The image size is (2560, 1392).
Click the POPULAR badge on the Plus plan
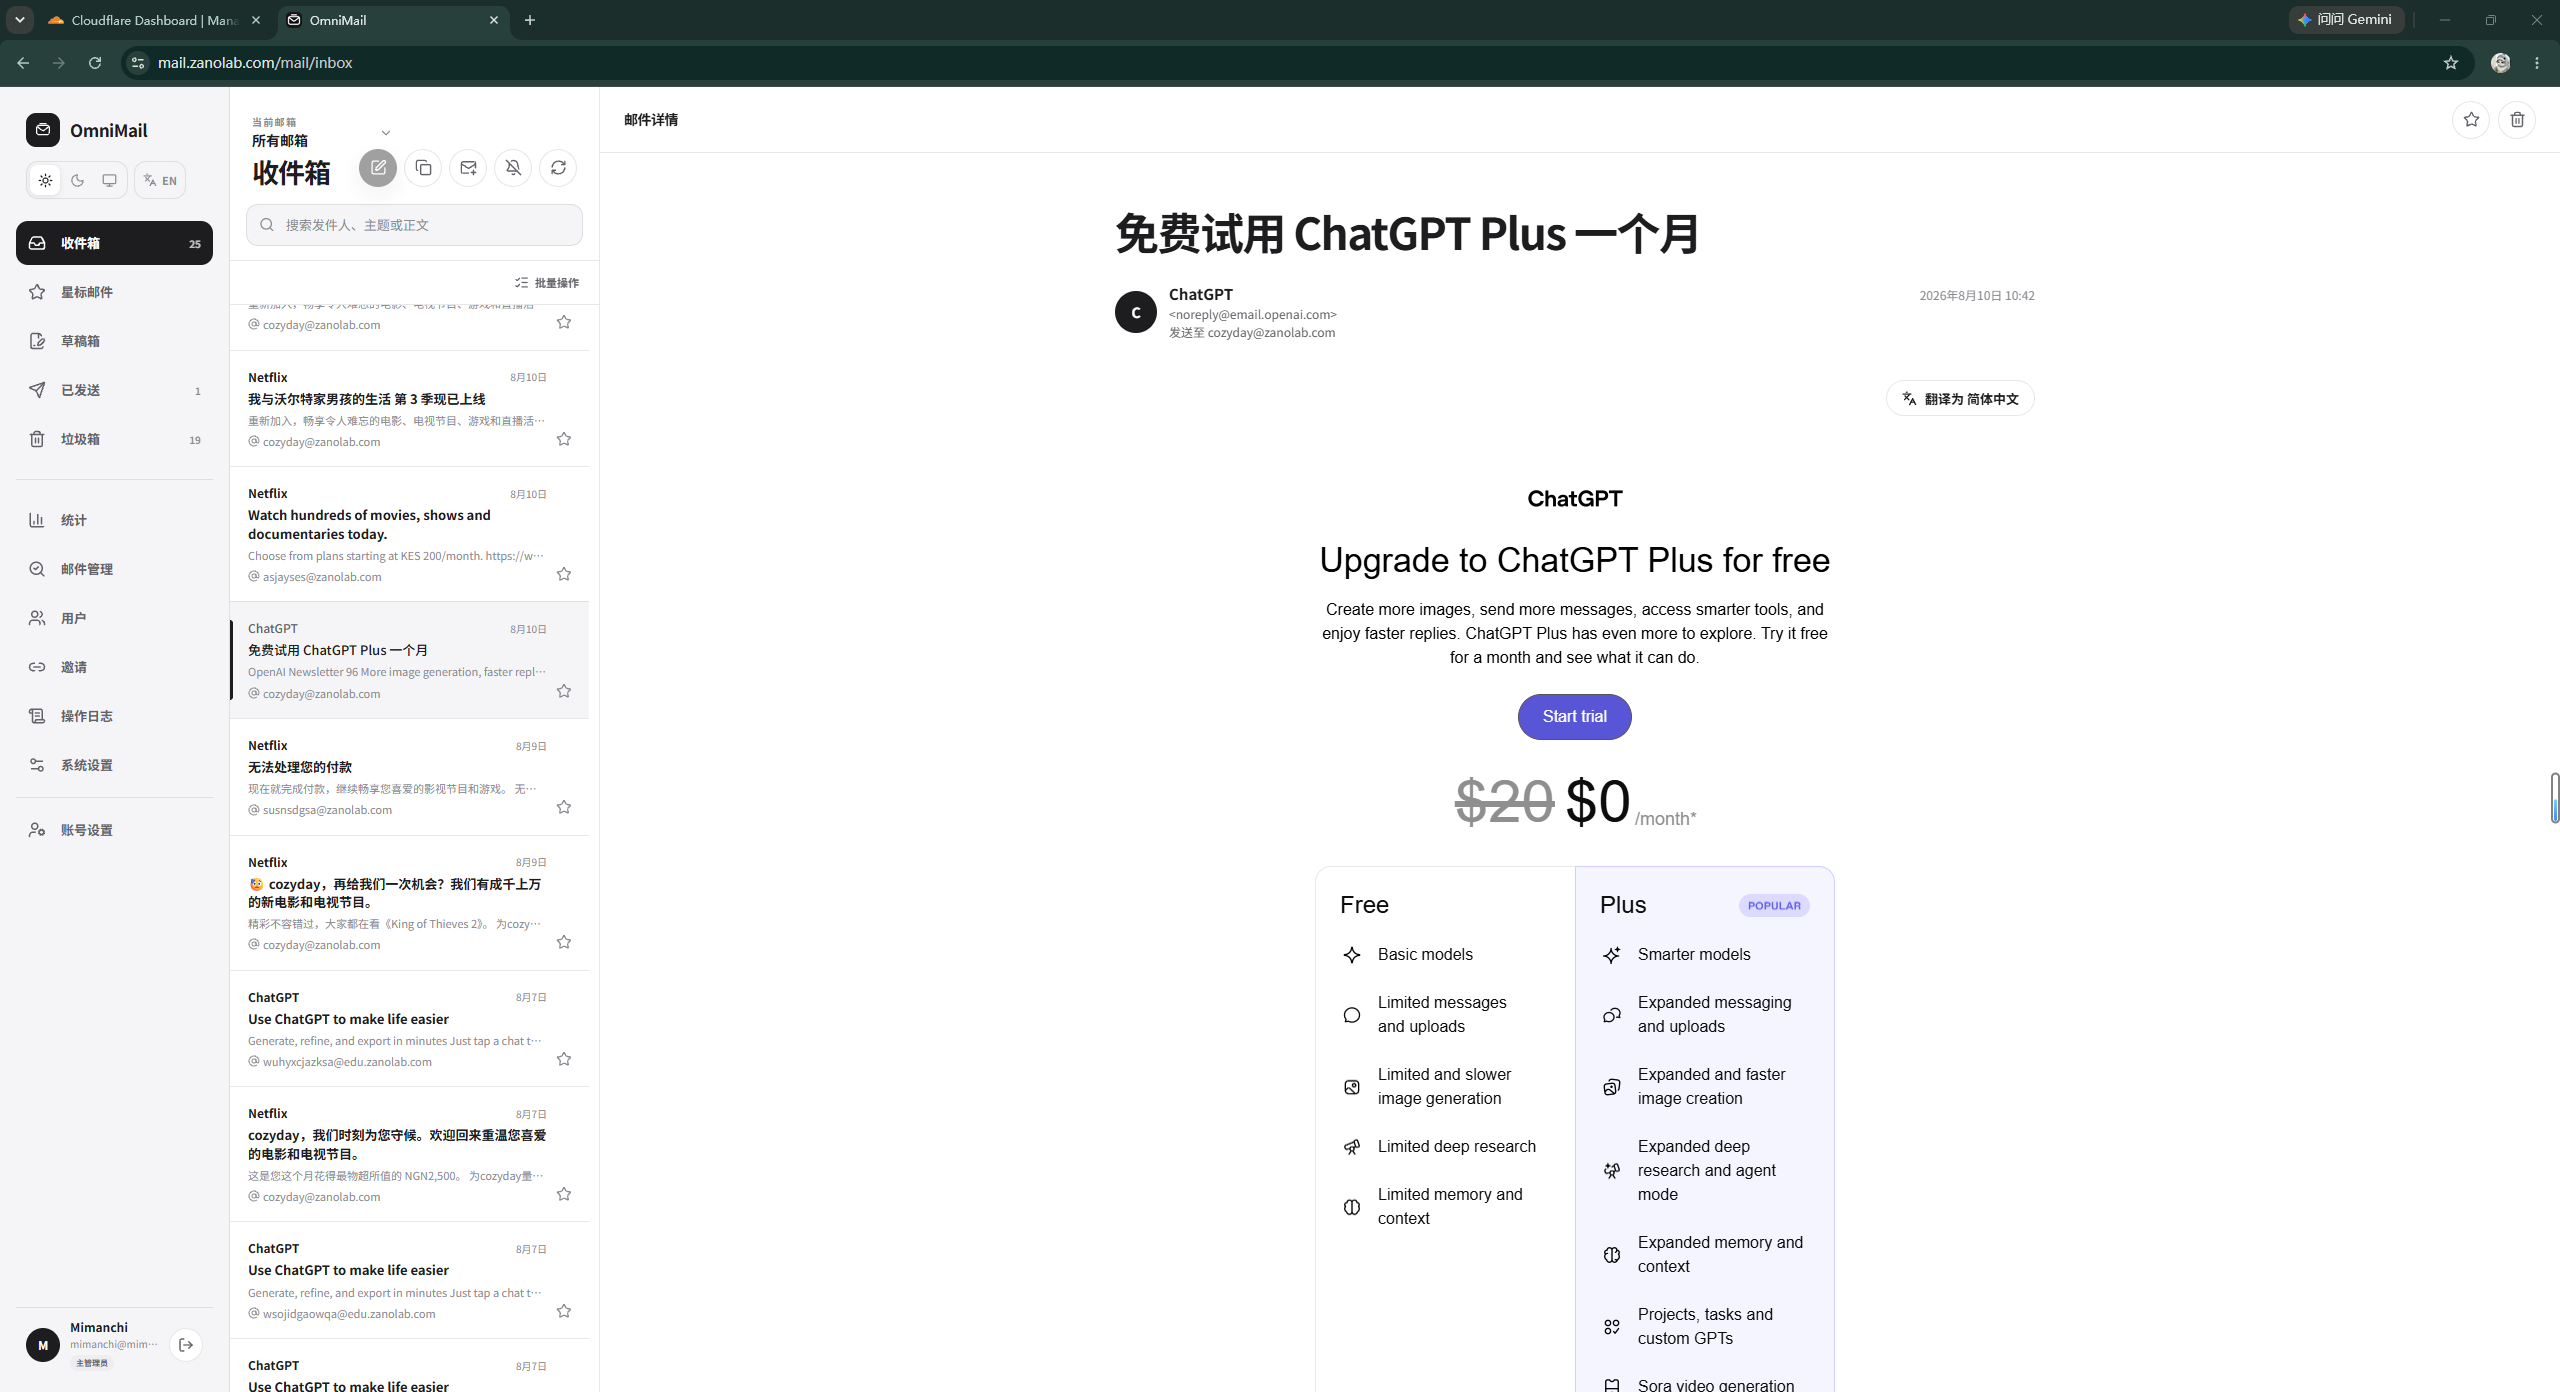(x=1774, y=906)
